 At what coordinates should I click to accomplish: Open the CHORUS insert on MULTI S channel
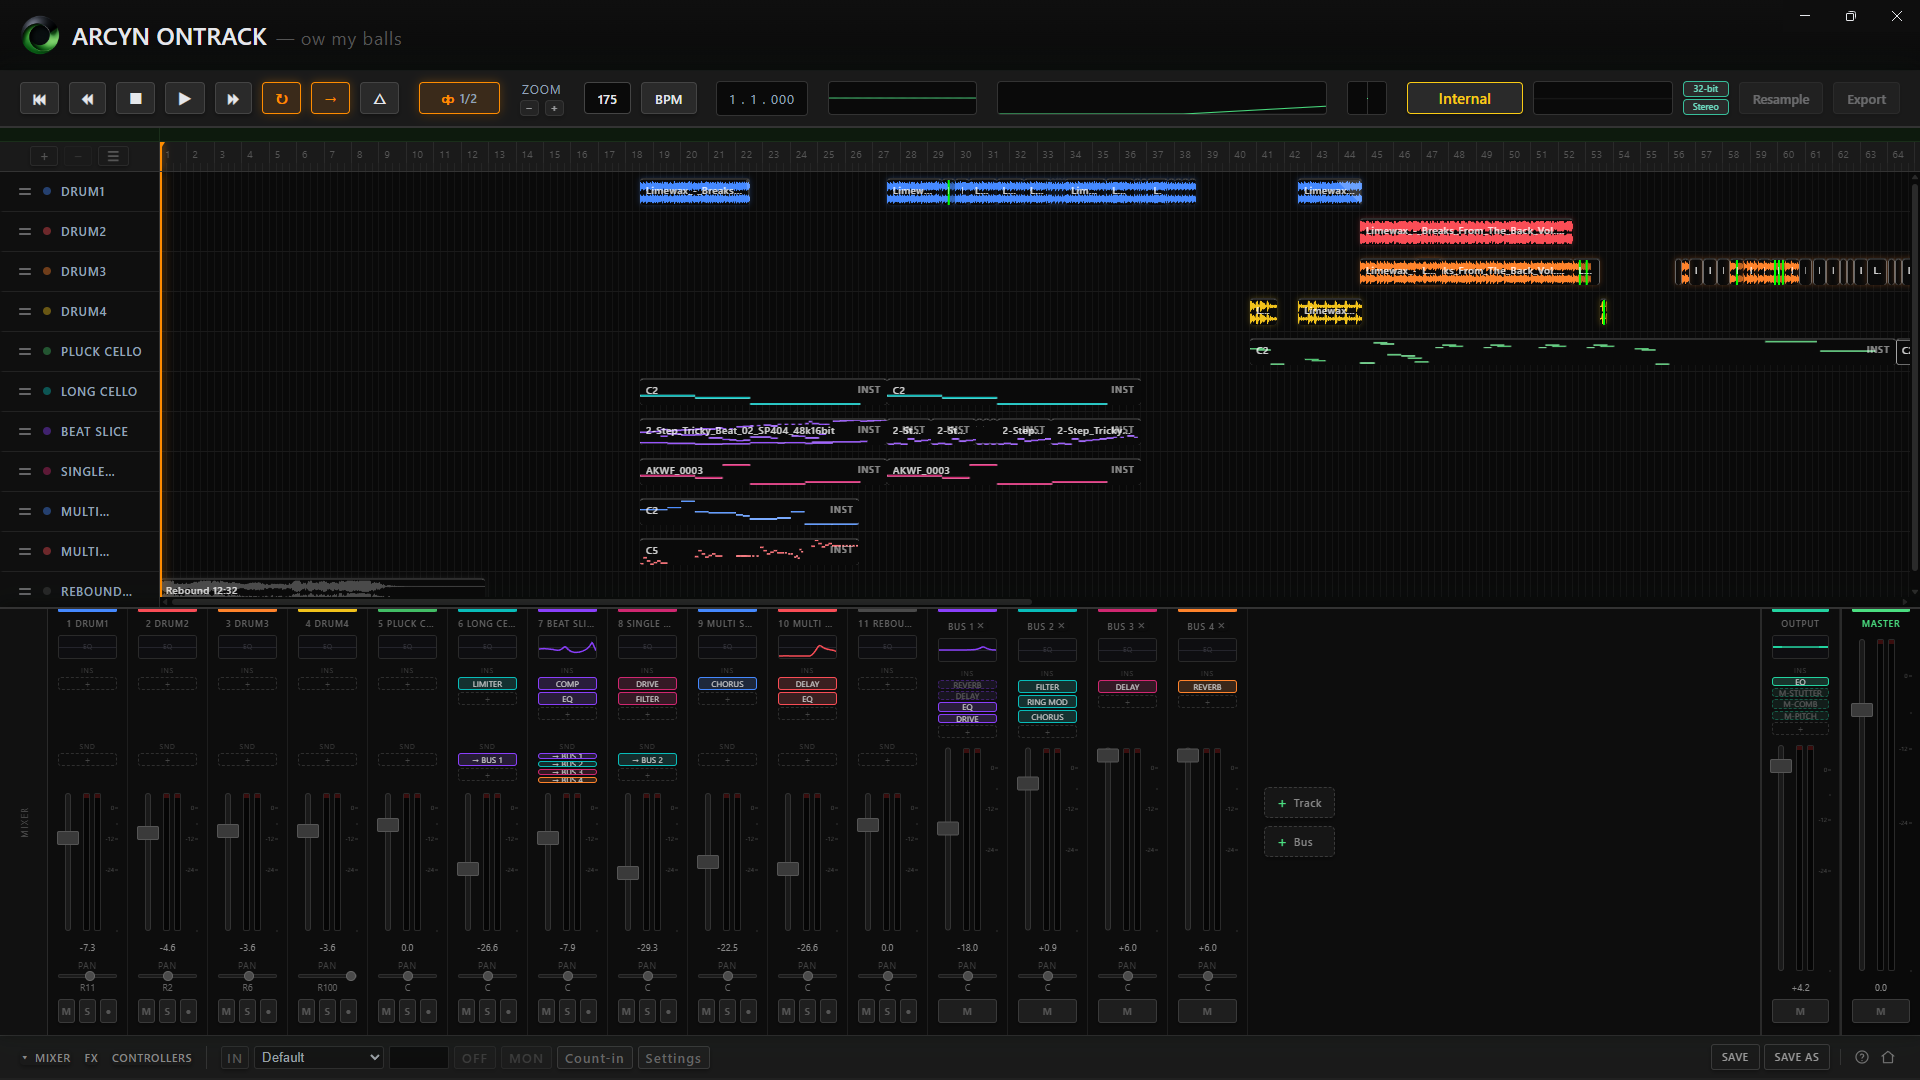(x=727, y=684)
